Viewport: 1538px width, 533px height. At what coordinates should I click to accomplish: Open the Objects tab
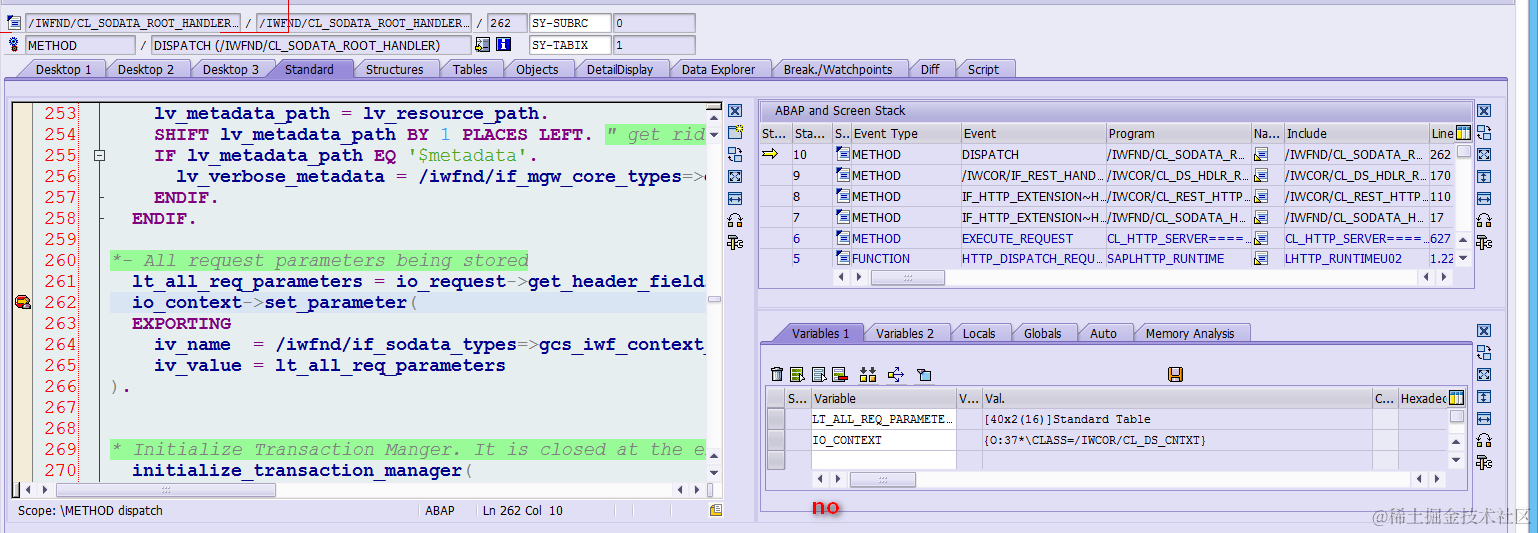click(x=537, y=69)
